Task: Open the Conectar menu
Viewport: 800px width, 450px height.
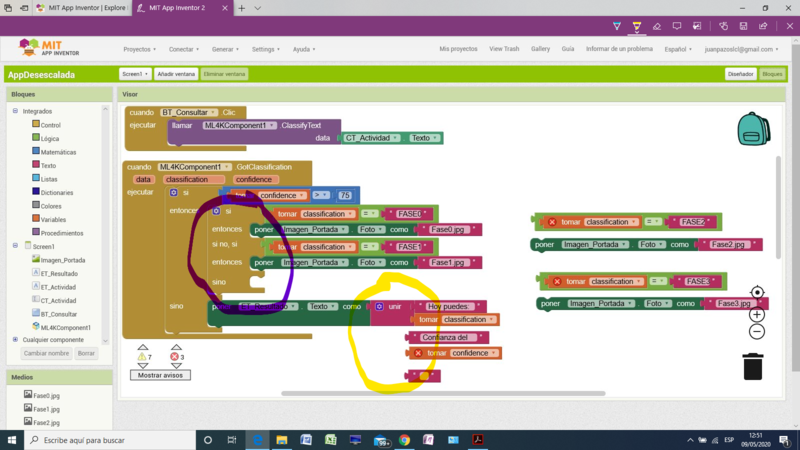Action: point(183,49)
